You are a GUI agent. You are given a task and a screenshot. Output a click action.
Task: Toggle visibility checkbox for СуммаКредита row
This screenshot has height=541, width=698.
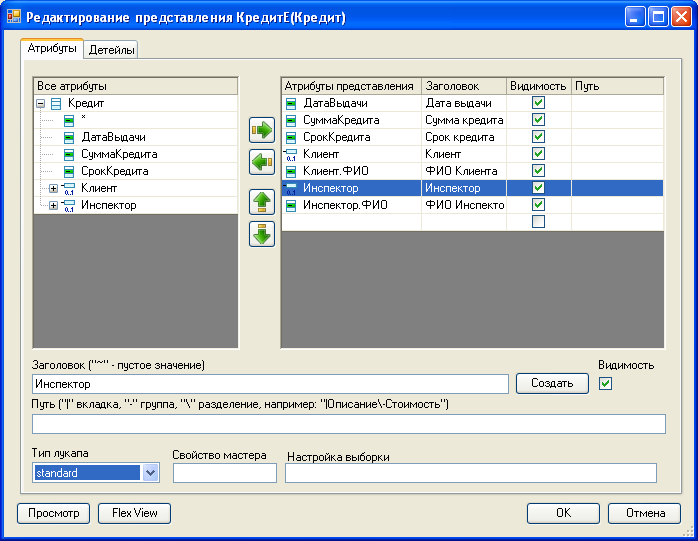tap(538, 120)
